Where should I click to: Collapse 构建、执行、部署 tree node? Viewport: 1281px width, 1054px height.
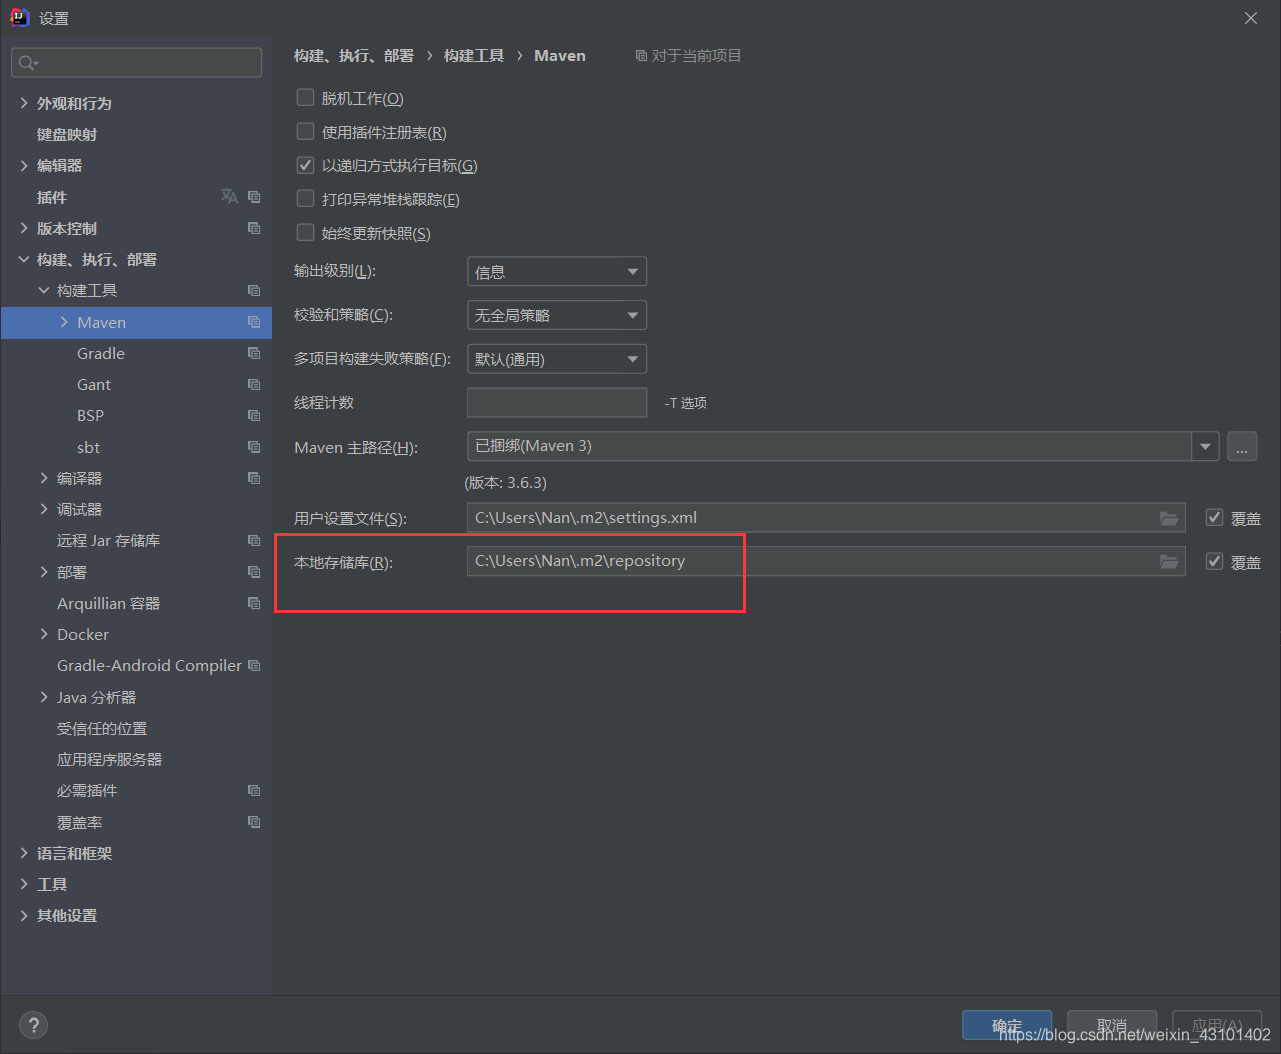(24, 259)
